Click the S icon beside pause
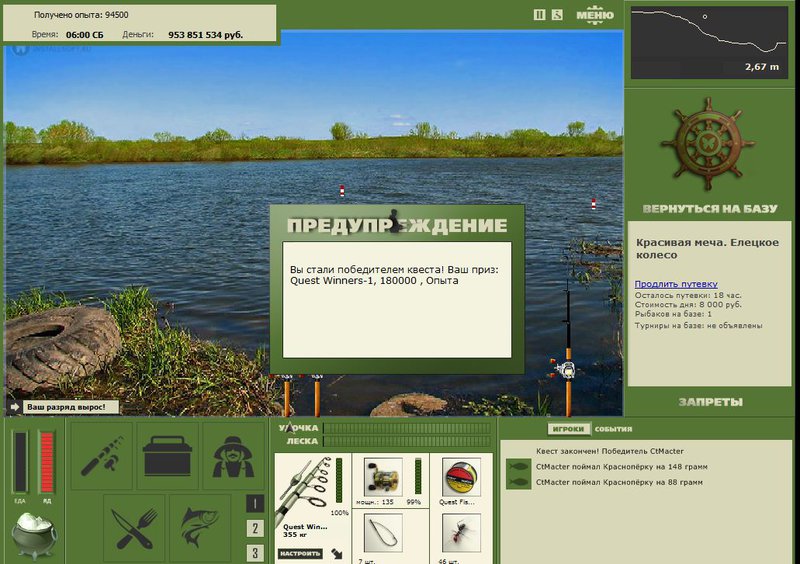Viewport: 800px width, 564px height. tap(557, 15)
